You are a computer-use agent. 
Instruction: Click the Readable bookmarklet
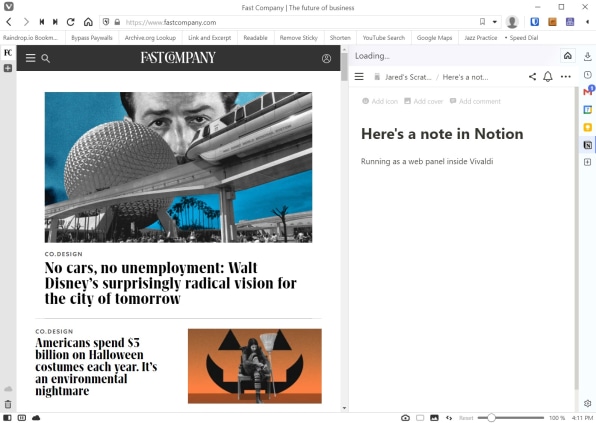[x=255, y=38]
